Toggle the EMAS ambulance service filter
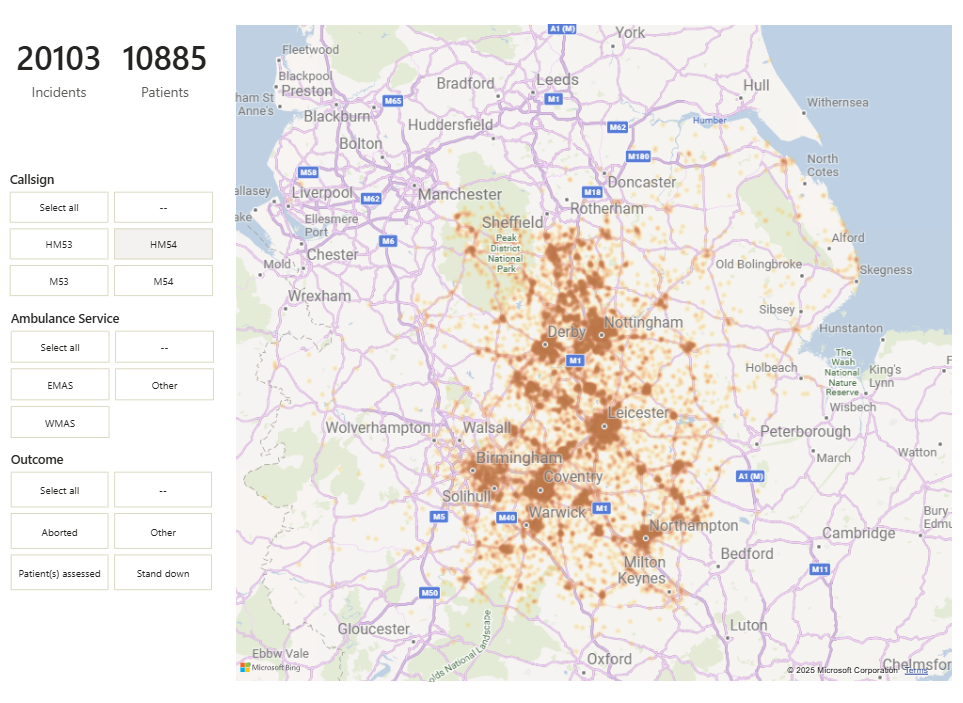 (60, 385)
